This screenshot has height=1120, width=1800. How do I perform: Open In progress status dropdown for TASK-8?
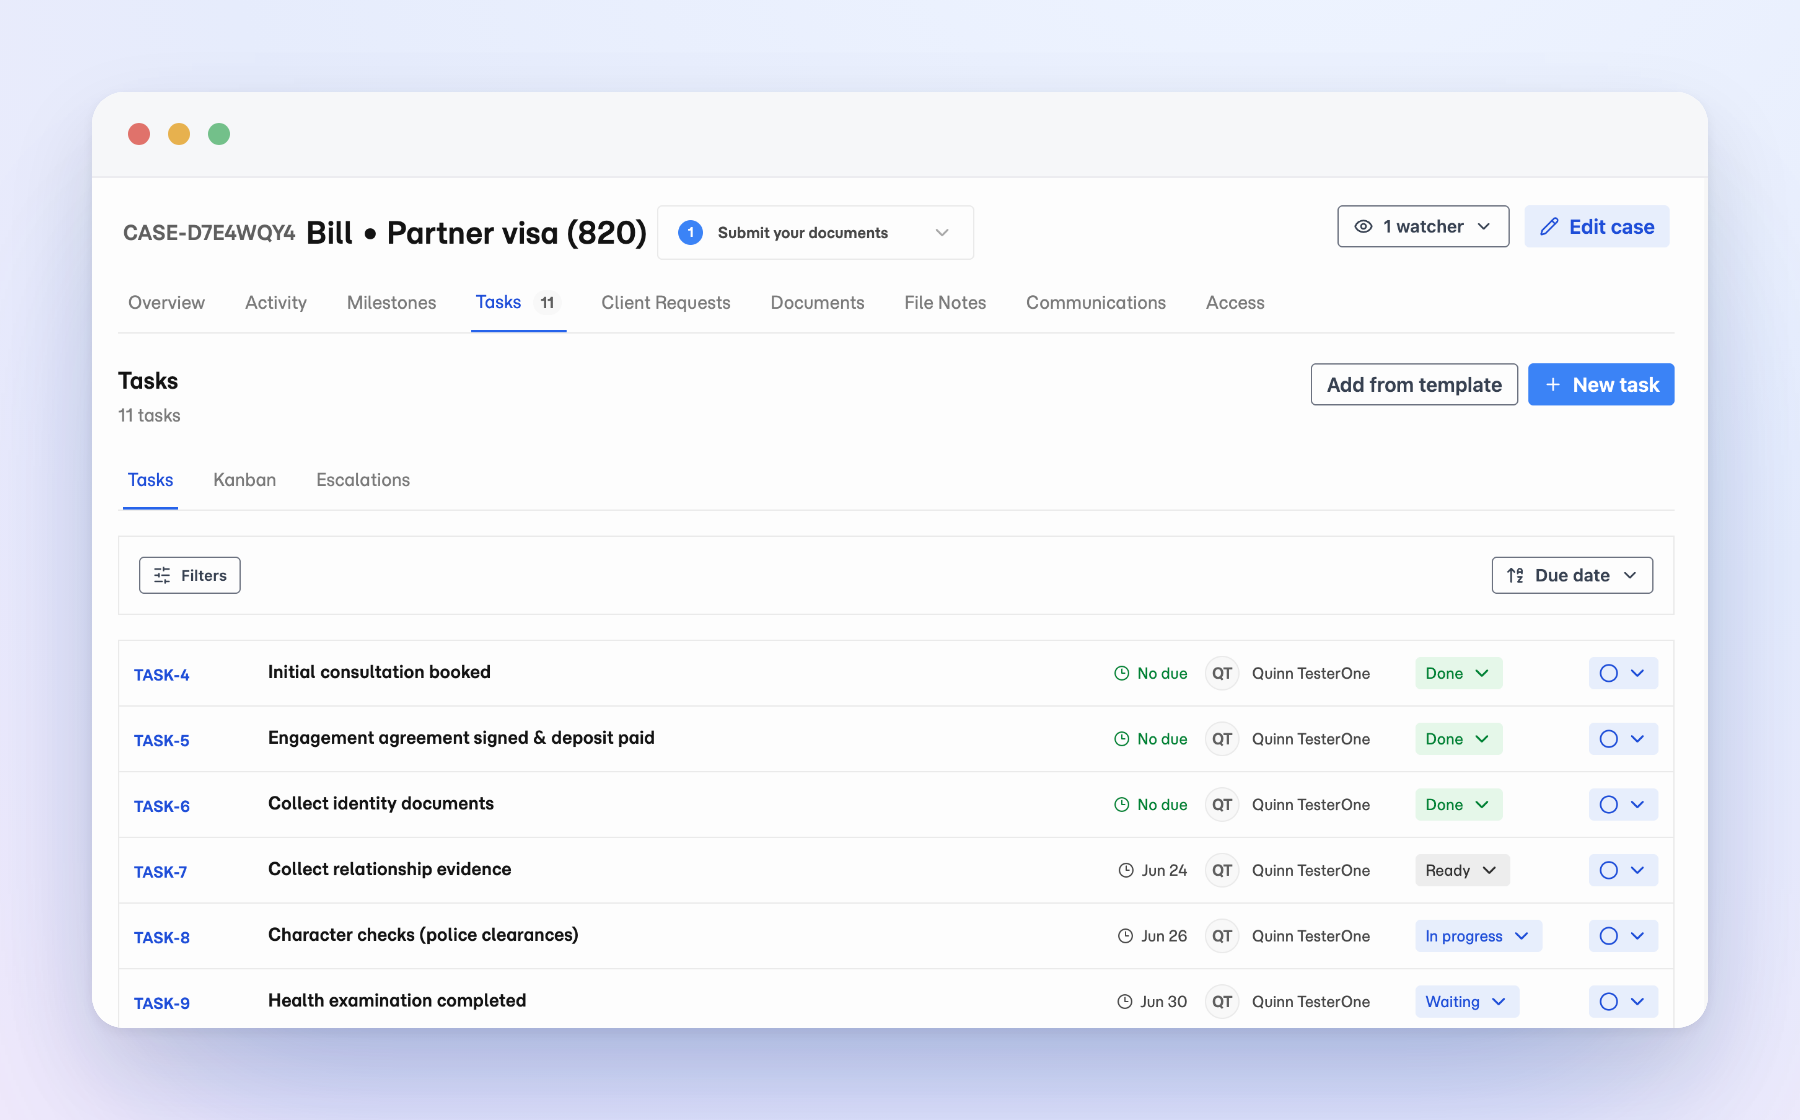(x=1478, y=937)
